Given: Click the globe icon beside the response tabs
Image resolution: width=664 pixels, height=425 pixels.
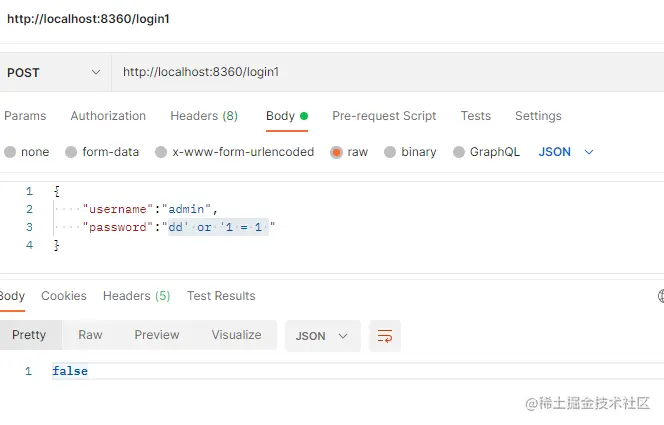Looking at the screenshot, I should click(x=660, y=296).
